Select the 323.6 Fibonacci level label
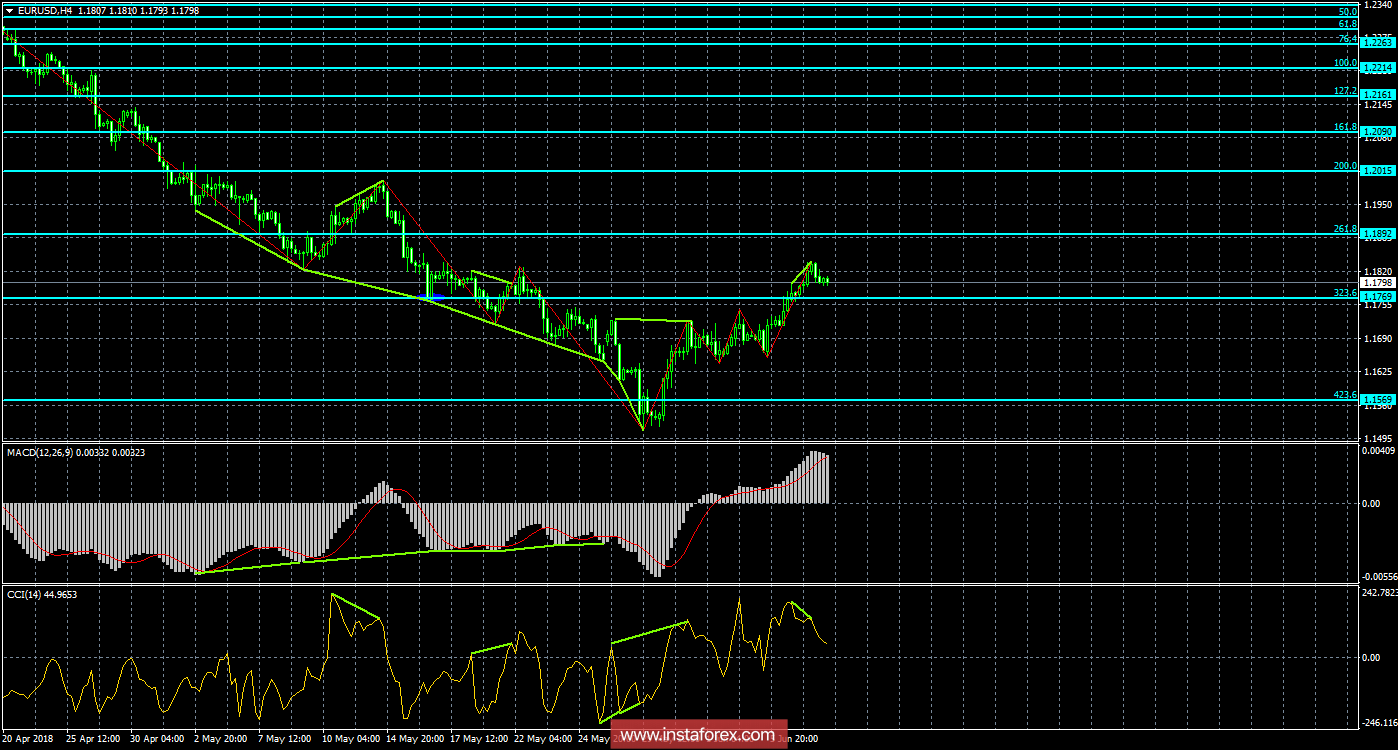Image resolution: width=1398 pixels, height=750 pixels. coord(1345,293)
